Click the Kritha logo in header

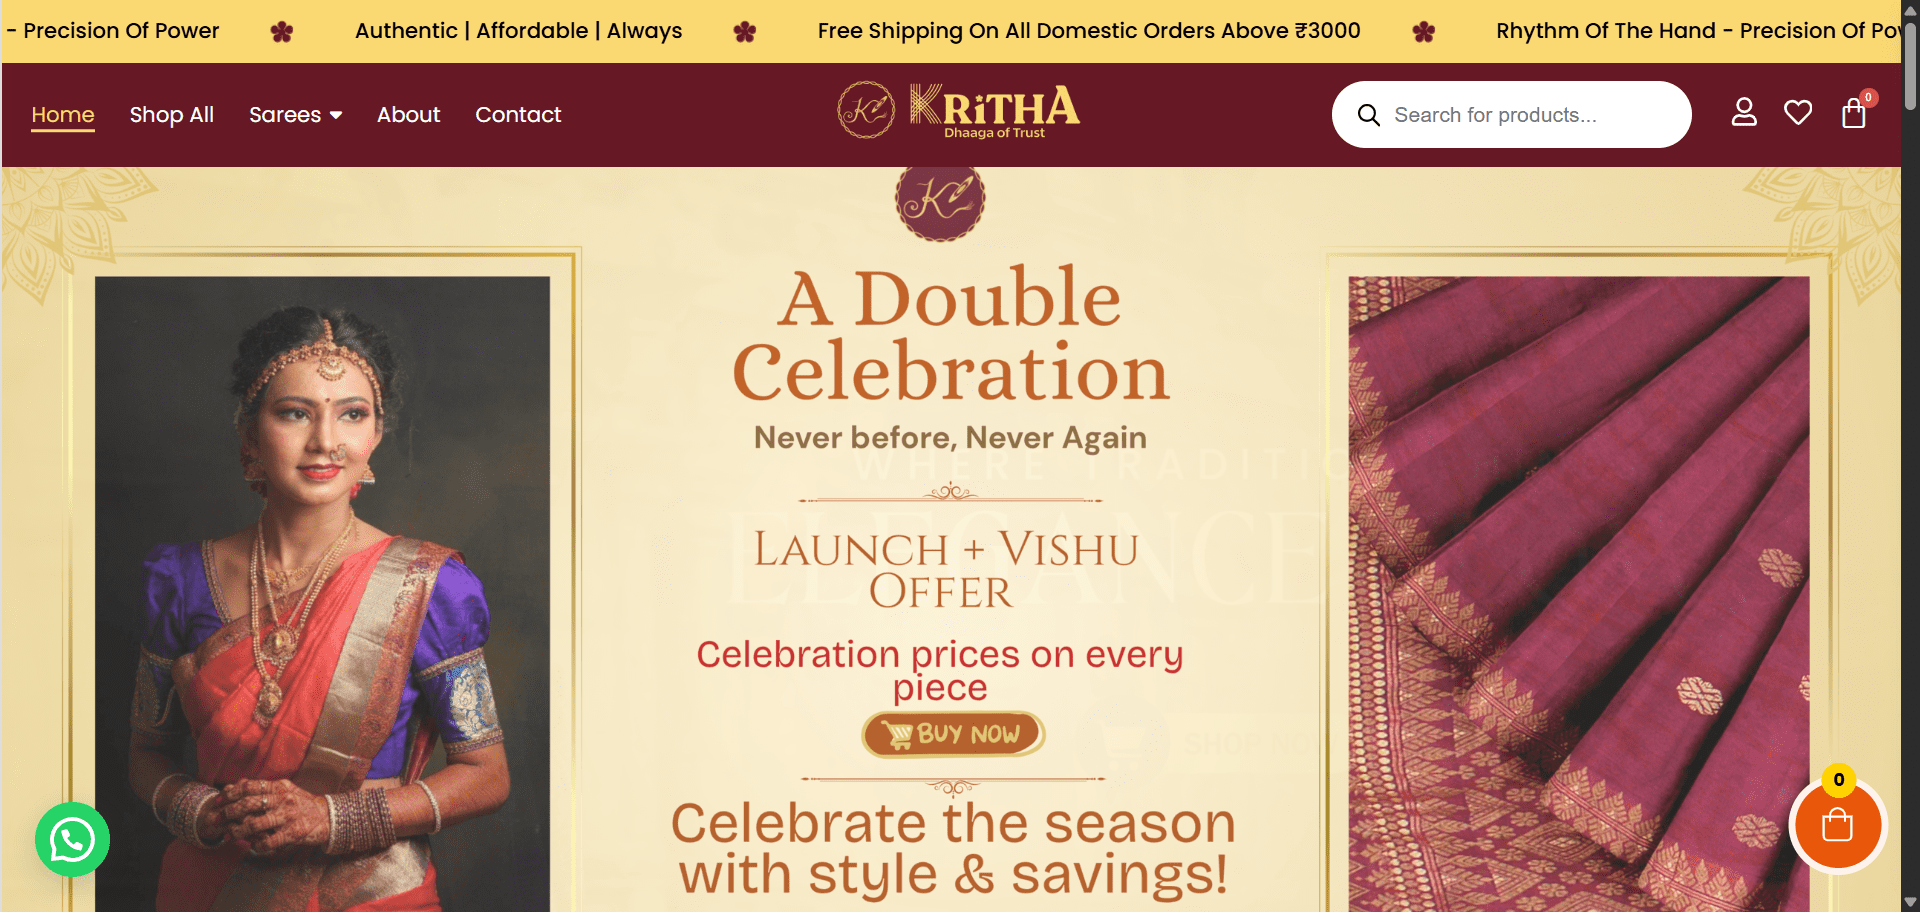[958, 111]
